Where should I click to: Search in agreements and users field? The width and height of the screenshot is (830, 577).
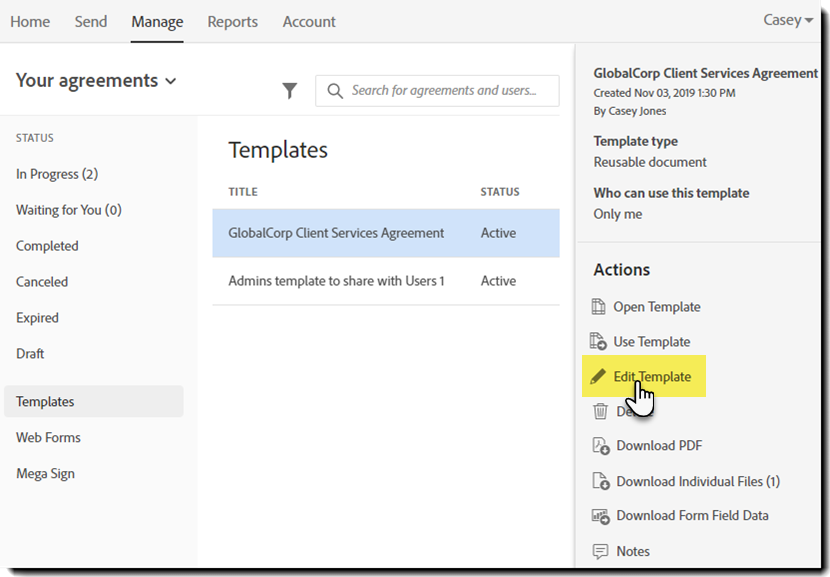tap(442, 91)
